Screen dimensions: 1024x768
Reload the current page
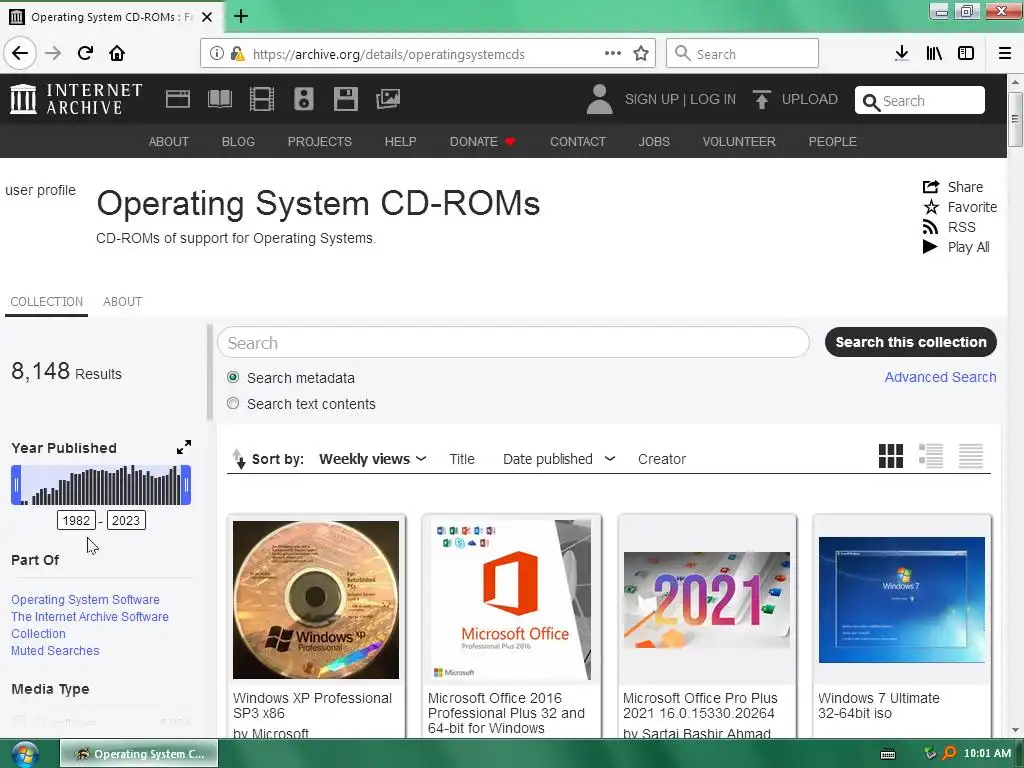click(85, 53)
